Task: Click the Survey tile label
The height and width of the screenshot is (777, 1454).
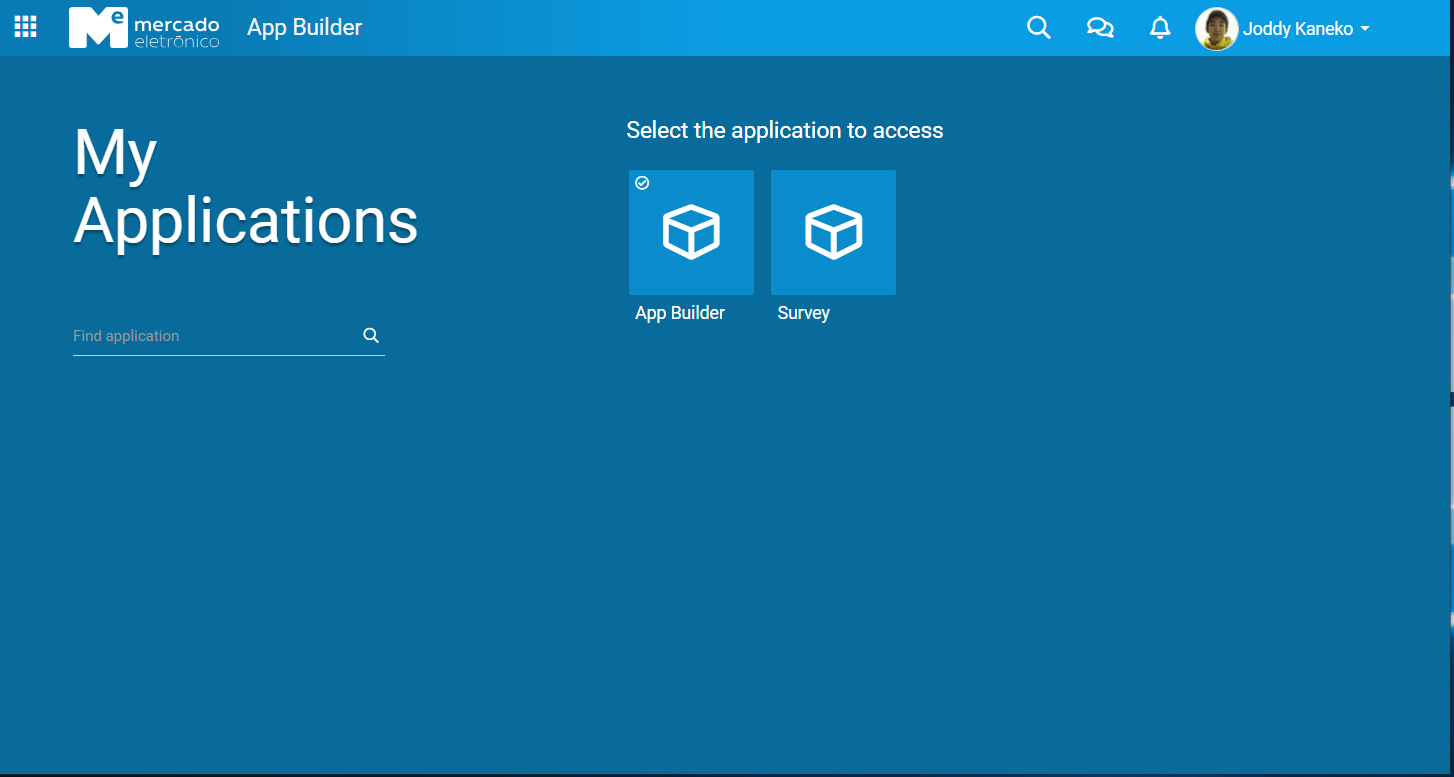Action: (804, 313)
